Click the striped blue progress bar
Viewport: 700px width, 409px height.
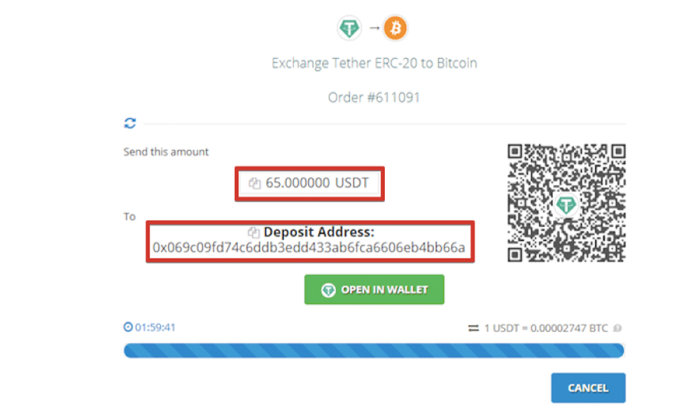click(374, 351)
